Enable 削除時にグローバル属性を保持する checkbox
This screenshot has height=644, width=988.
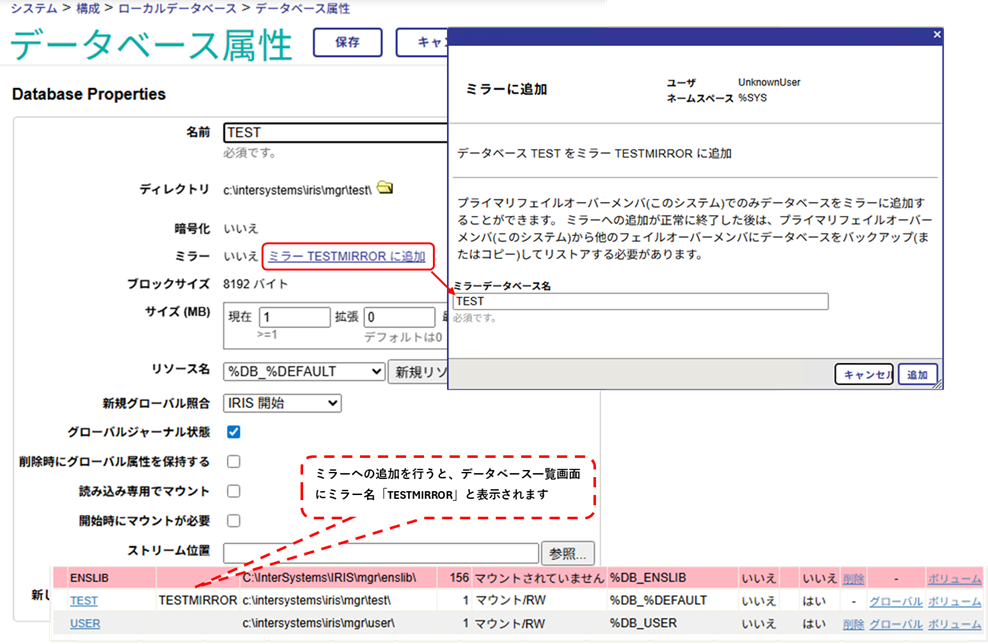pos(233,462)
